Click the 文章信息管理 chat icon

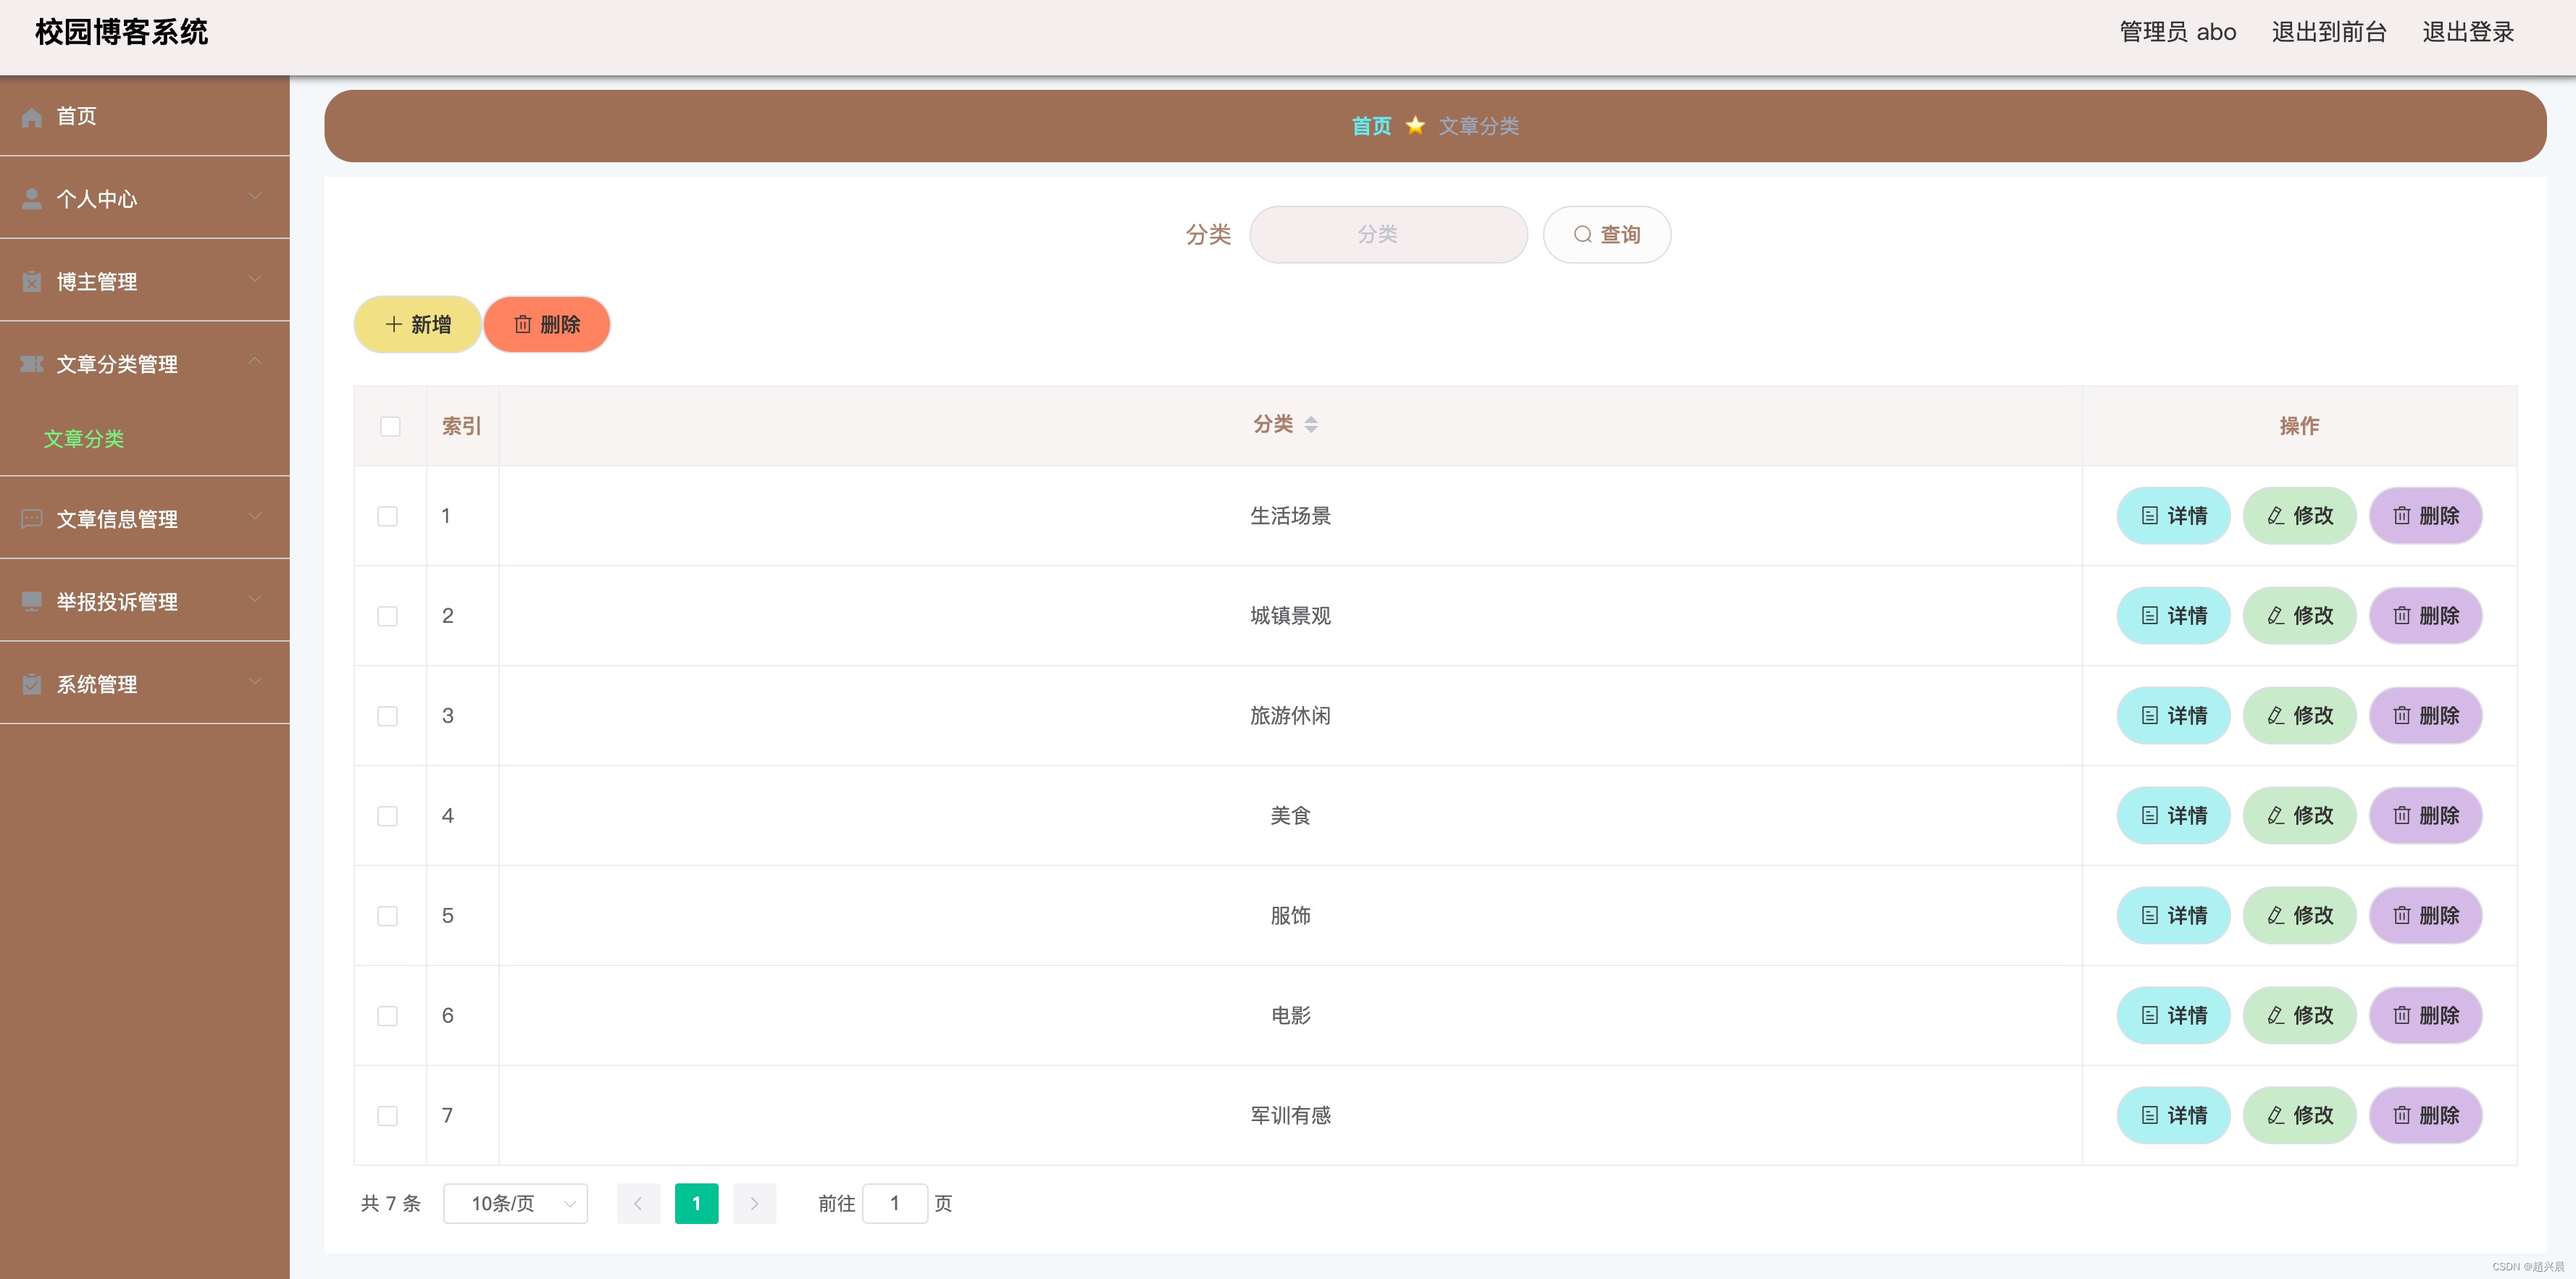[32, 519]
